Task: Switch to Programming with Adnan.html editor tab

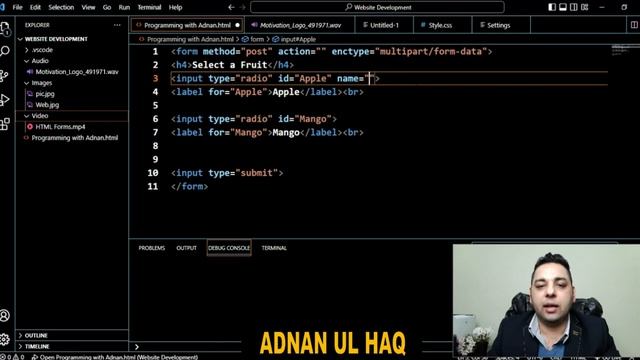Action: (x=187, y=25)
